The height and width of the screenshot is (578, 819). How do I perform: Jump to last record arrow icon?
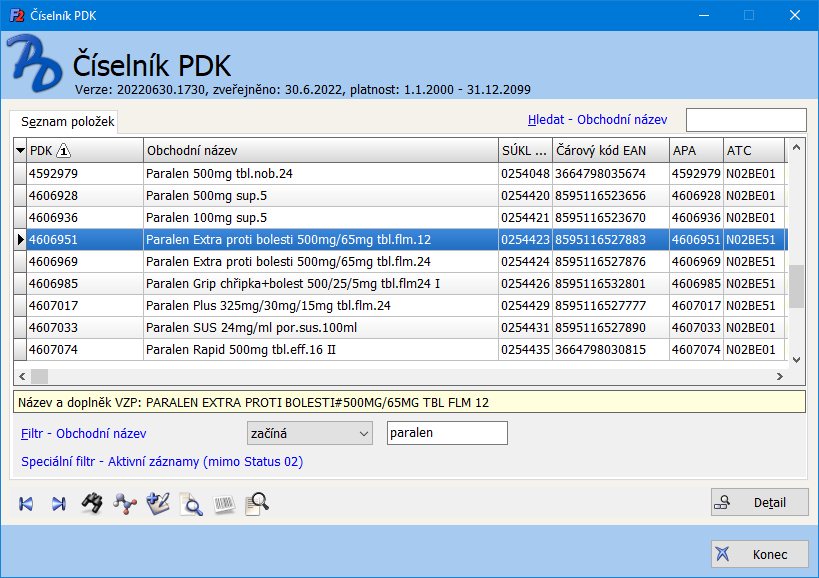click(58, 504)
